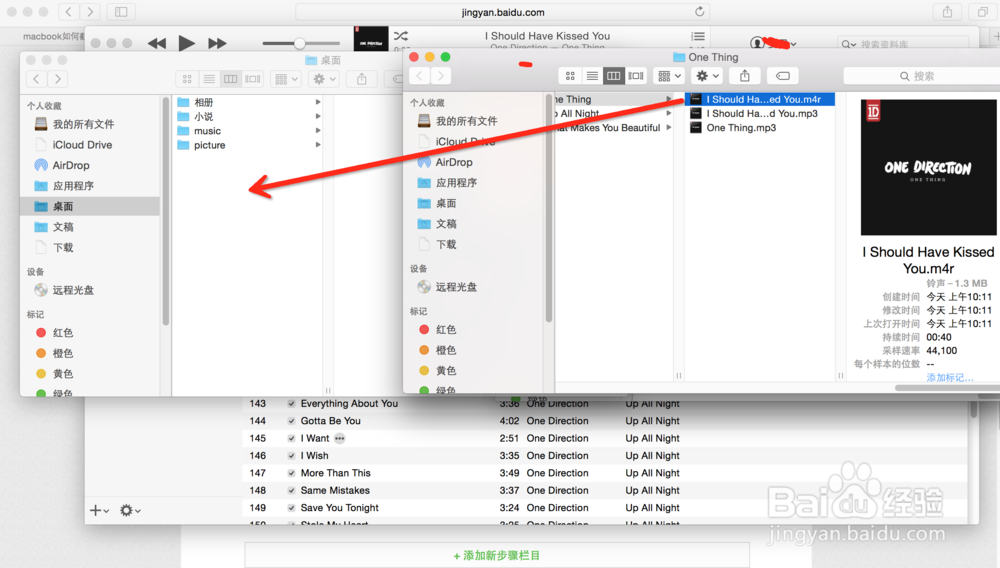Select I Should Ha...d You.mp3 file
Viewport: 1000px width, 568px height.
[759, 113]
